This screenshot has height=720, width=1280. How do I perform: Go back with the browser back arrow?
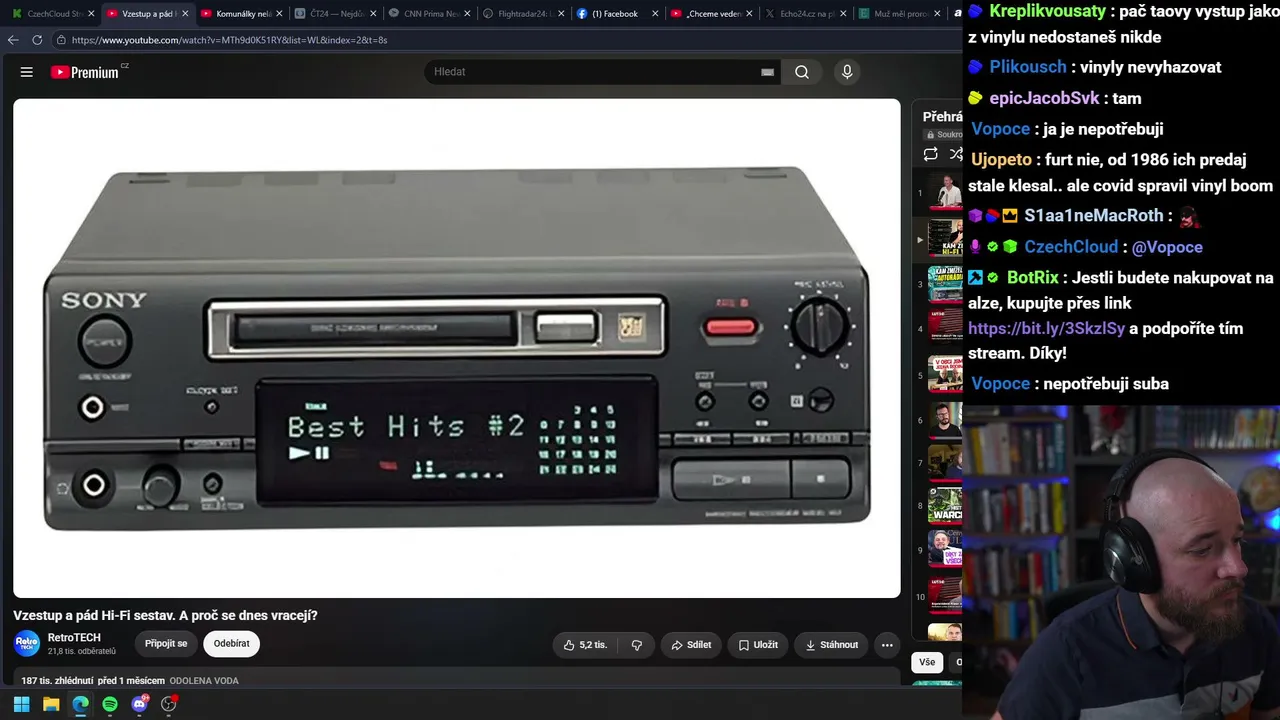(x=13, y=40)
